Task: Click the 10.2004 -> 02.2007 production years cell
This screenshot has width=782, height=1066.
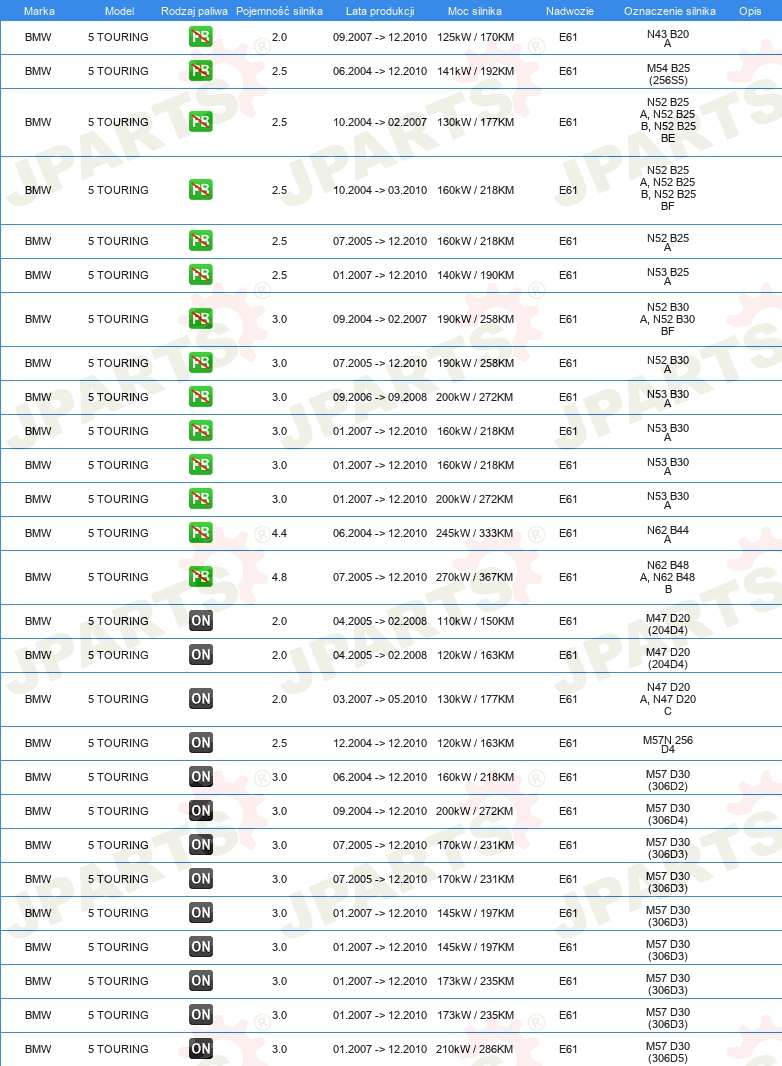Action: 380,122
